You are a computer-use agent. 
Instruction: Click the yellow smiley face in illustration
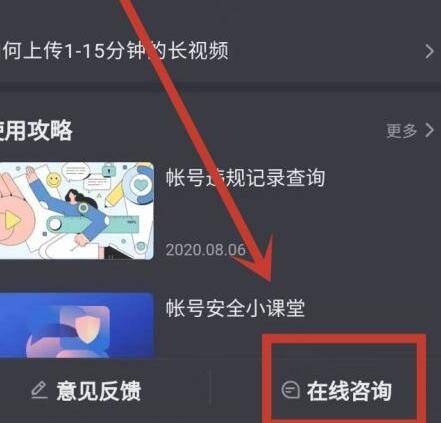[54, 180]
